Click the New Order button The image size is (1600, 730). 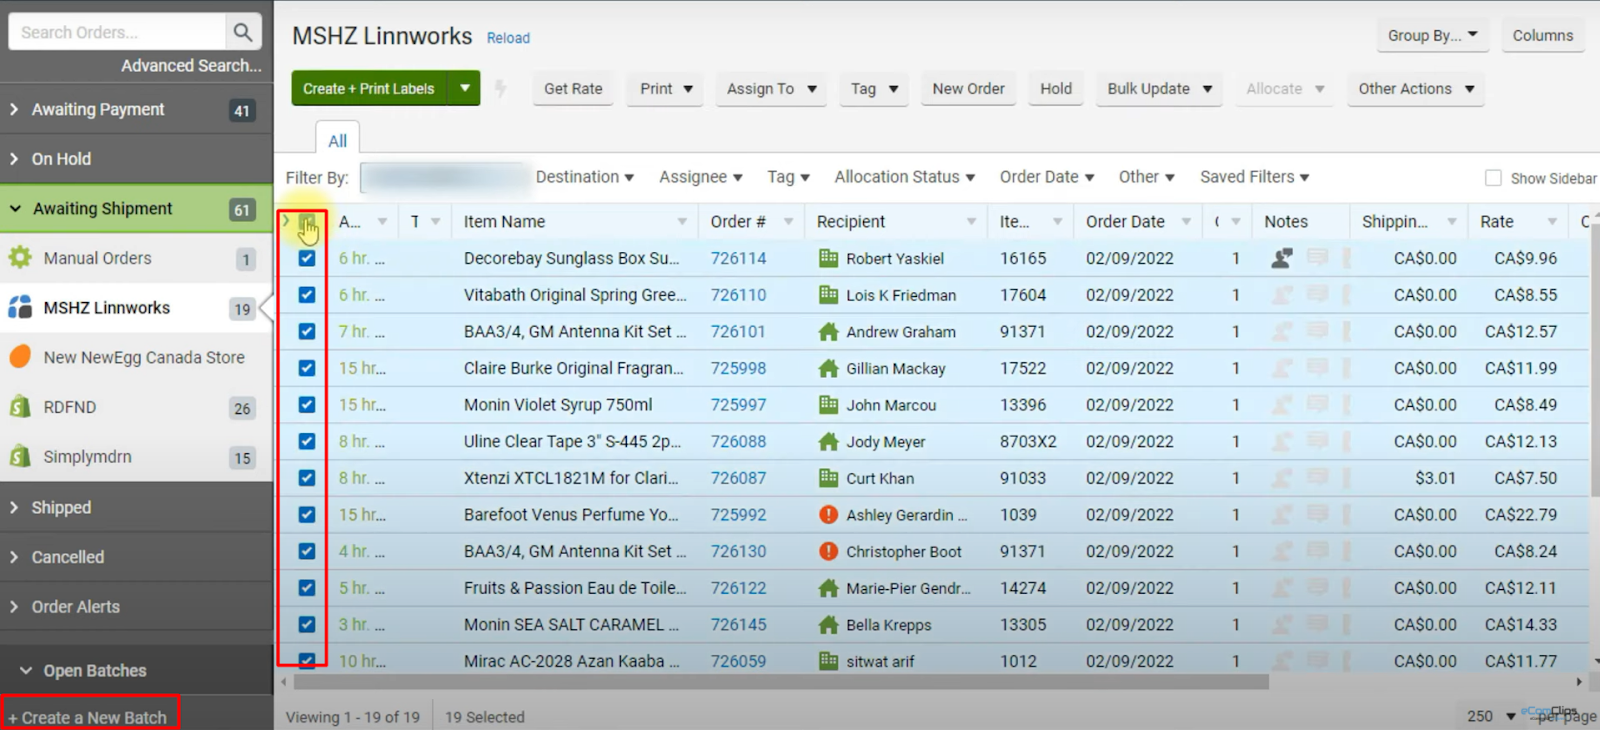pyautogui.click(x=968, y=88)
